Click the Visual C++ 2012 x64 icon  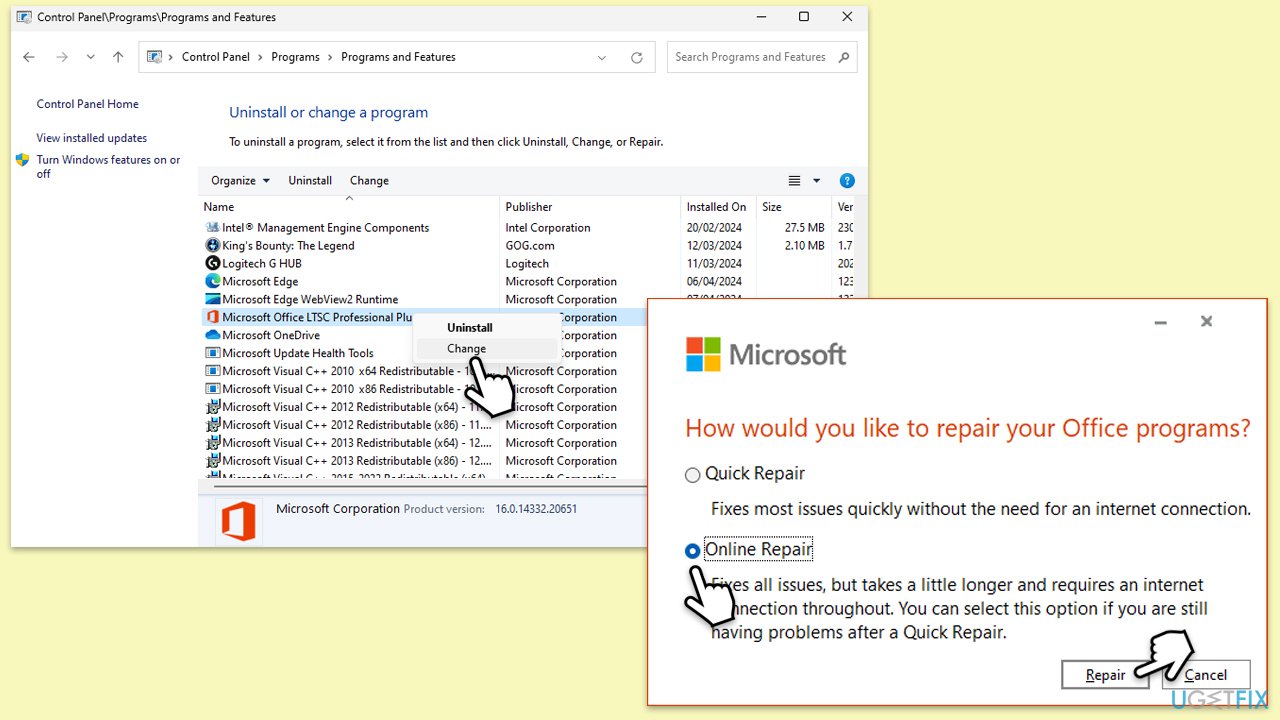click(212, 408)
